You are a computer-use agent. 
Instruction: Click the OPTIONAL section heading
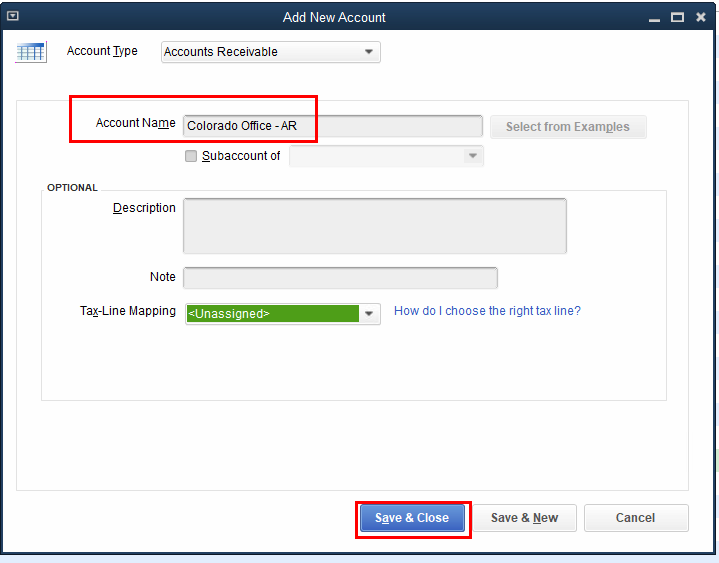pyautogui.click(x=72, y=188)
